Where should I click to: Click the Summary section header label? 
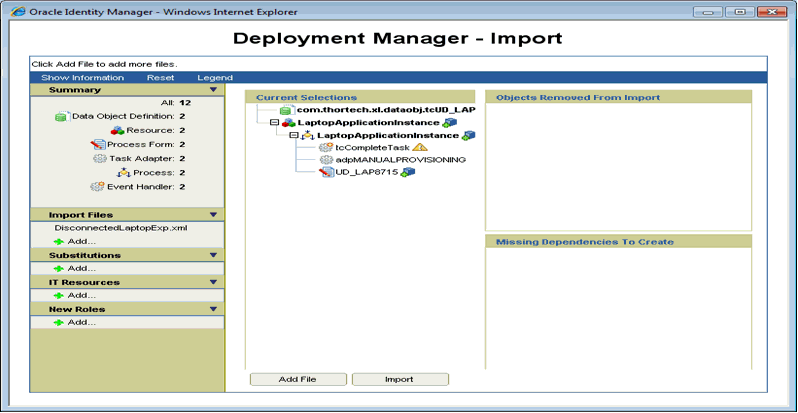pyautogui.click(x=75, y=90)
